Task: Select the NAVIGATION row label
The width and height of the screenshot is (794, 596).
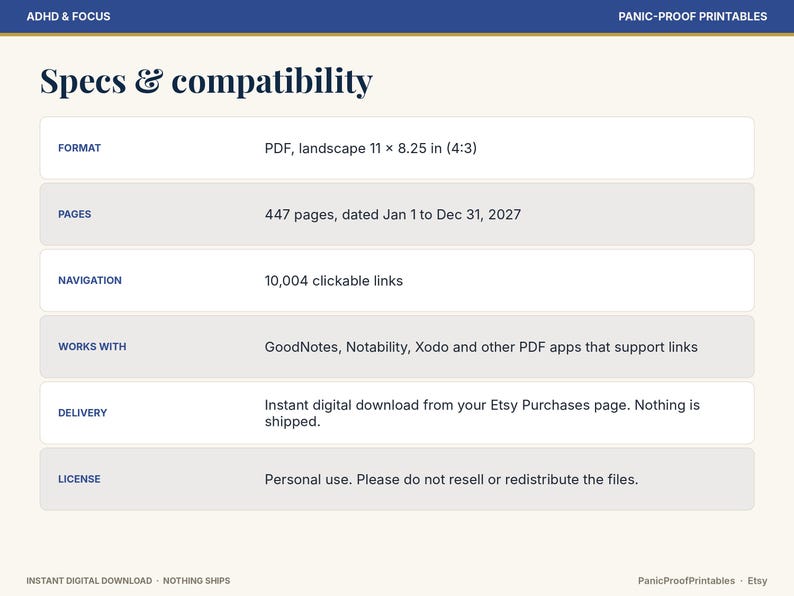Action: point(90,281)
